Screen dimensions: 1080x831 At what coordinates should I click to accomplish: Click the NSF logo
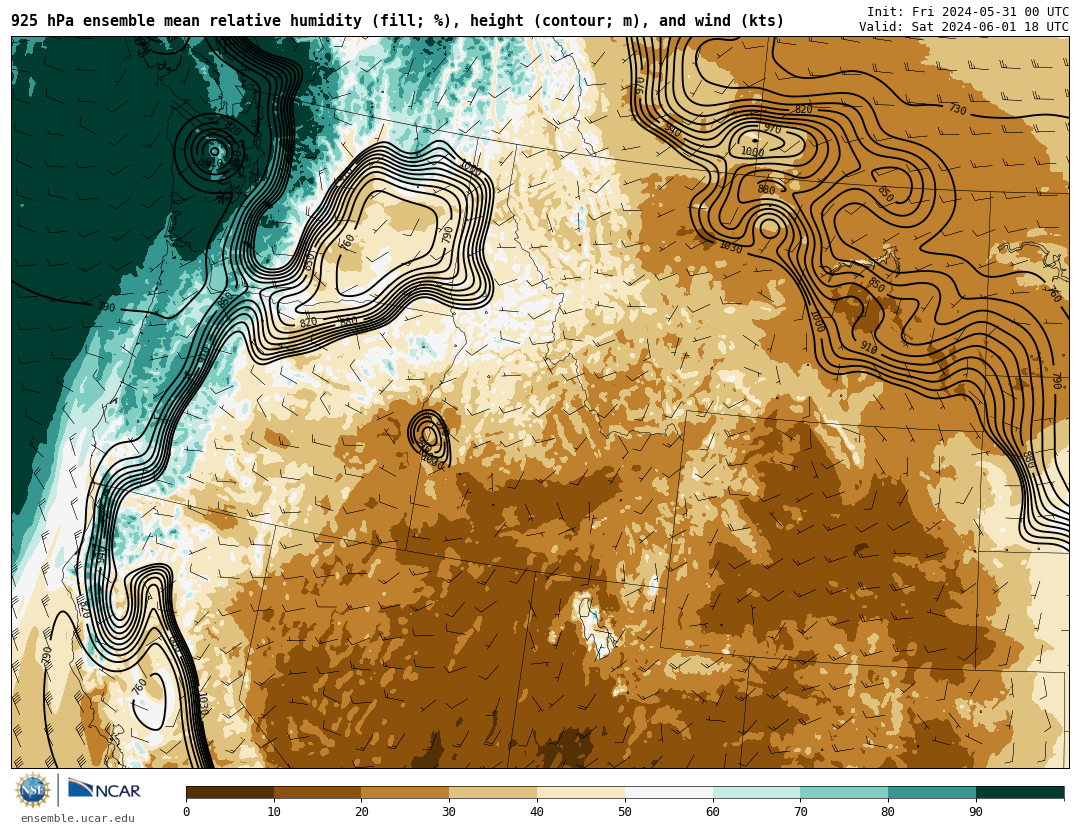(x=33, y=790)
